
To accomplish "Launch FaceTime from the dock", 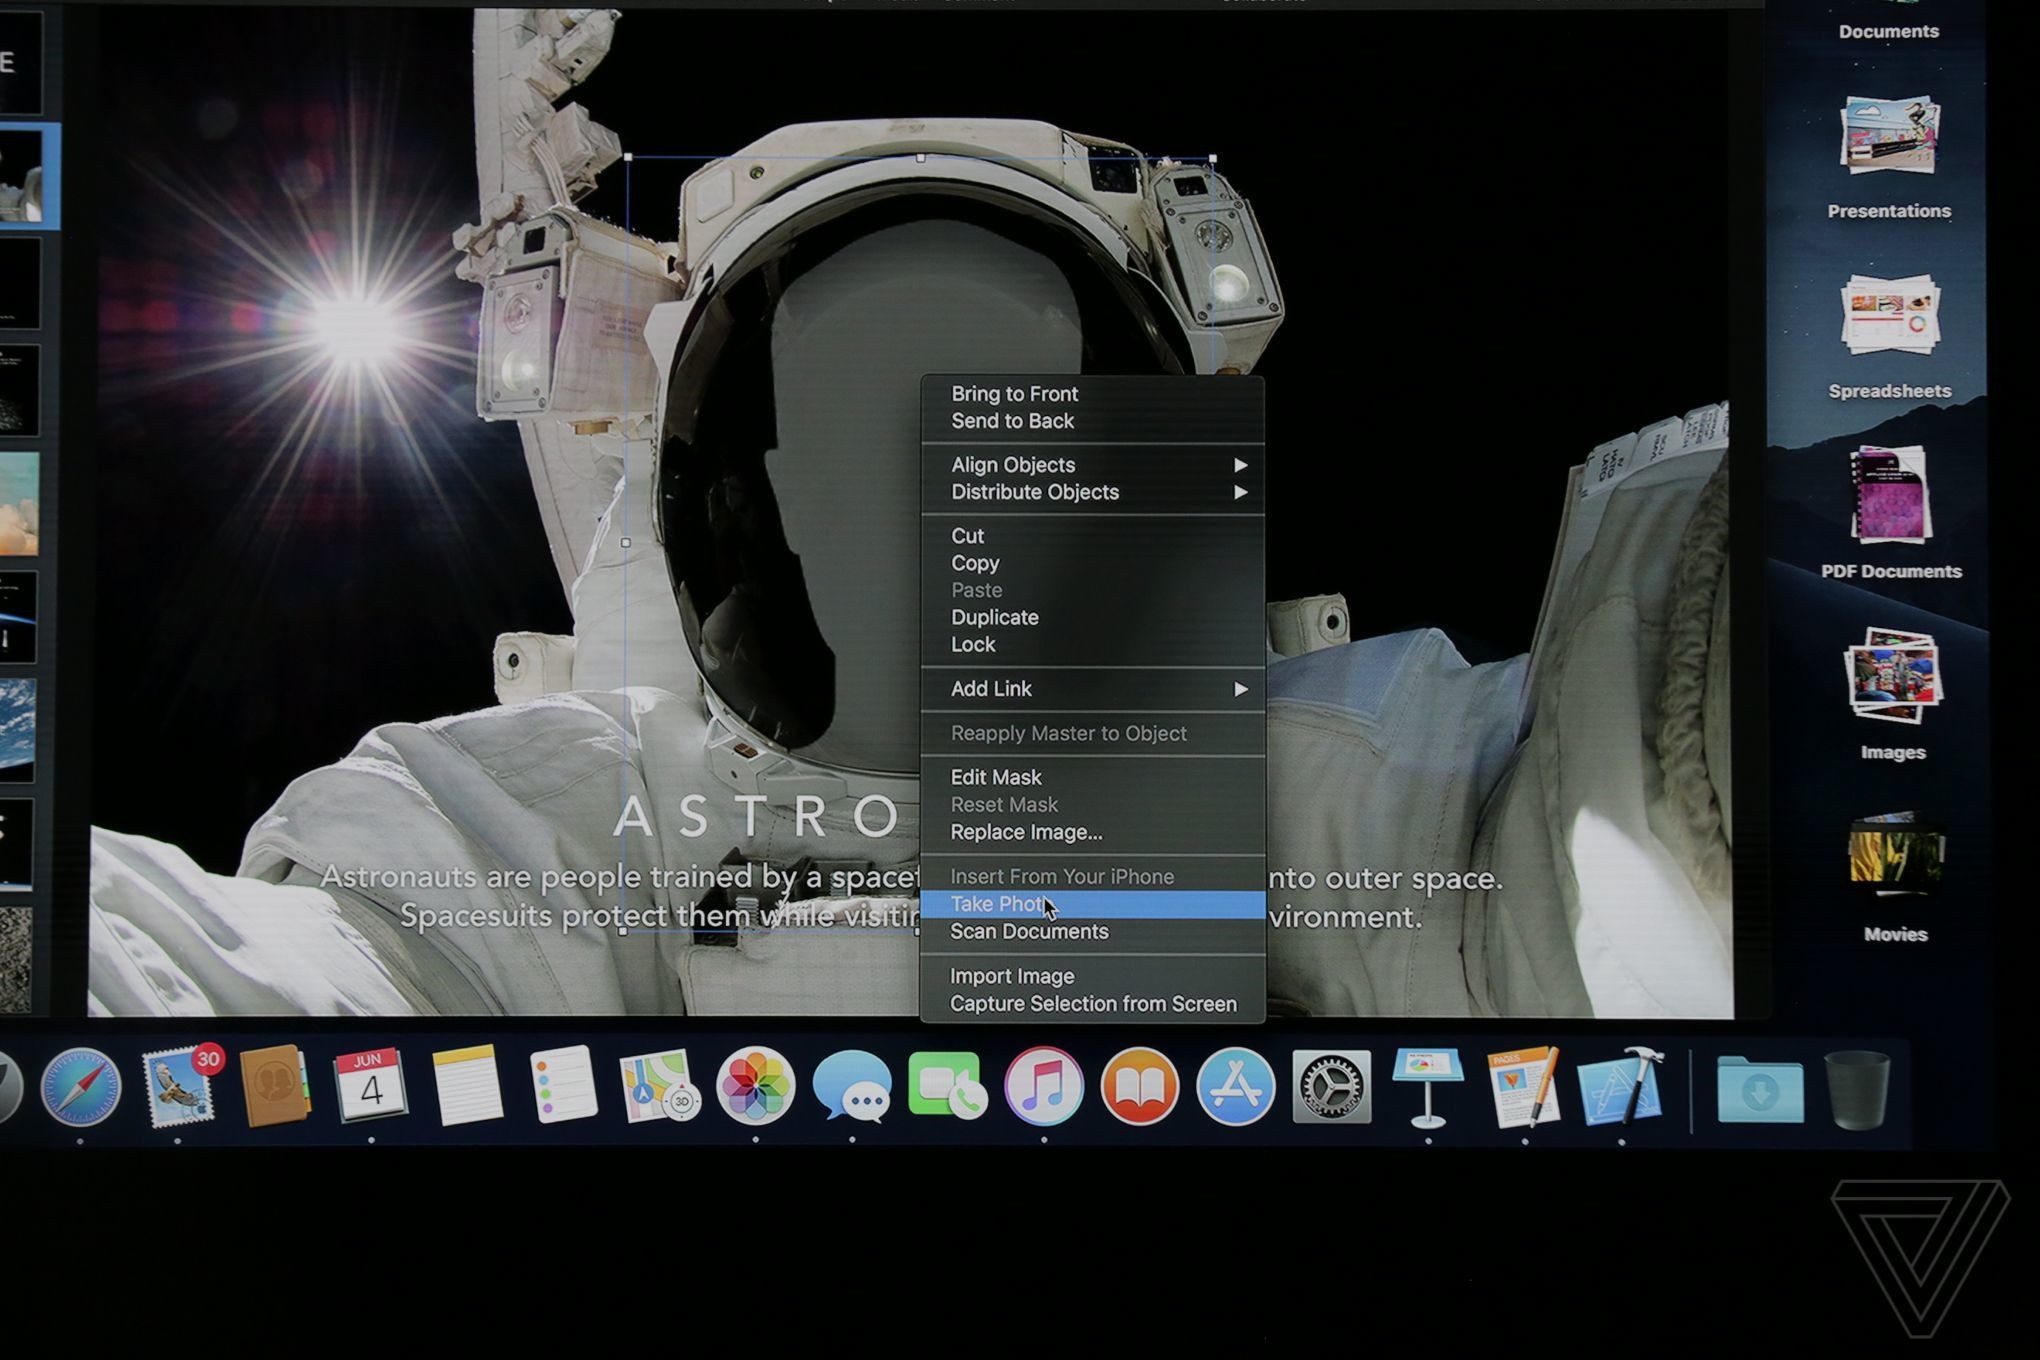I will [946, 1087].
